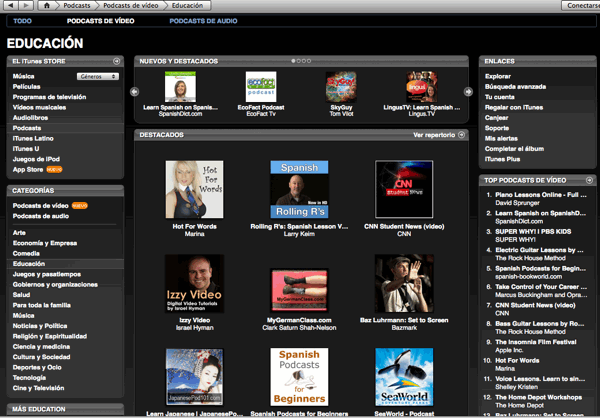Open Izzy Video cover art

194,283
